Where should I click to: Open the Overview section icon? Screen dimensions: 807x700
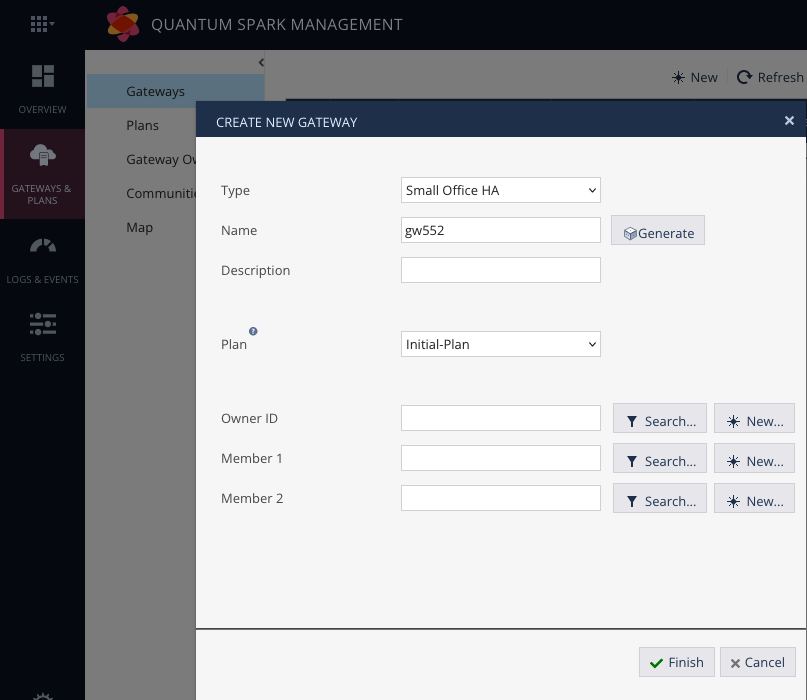point(41,75)
